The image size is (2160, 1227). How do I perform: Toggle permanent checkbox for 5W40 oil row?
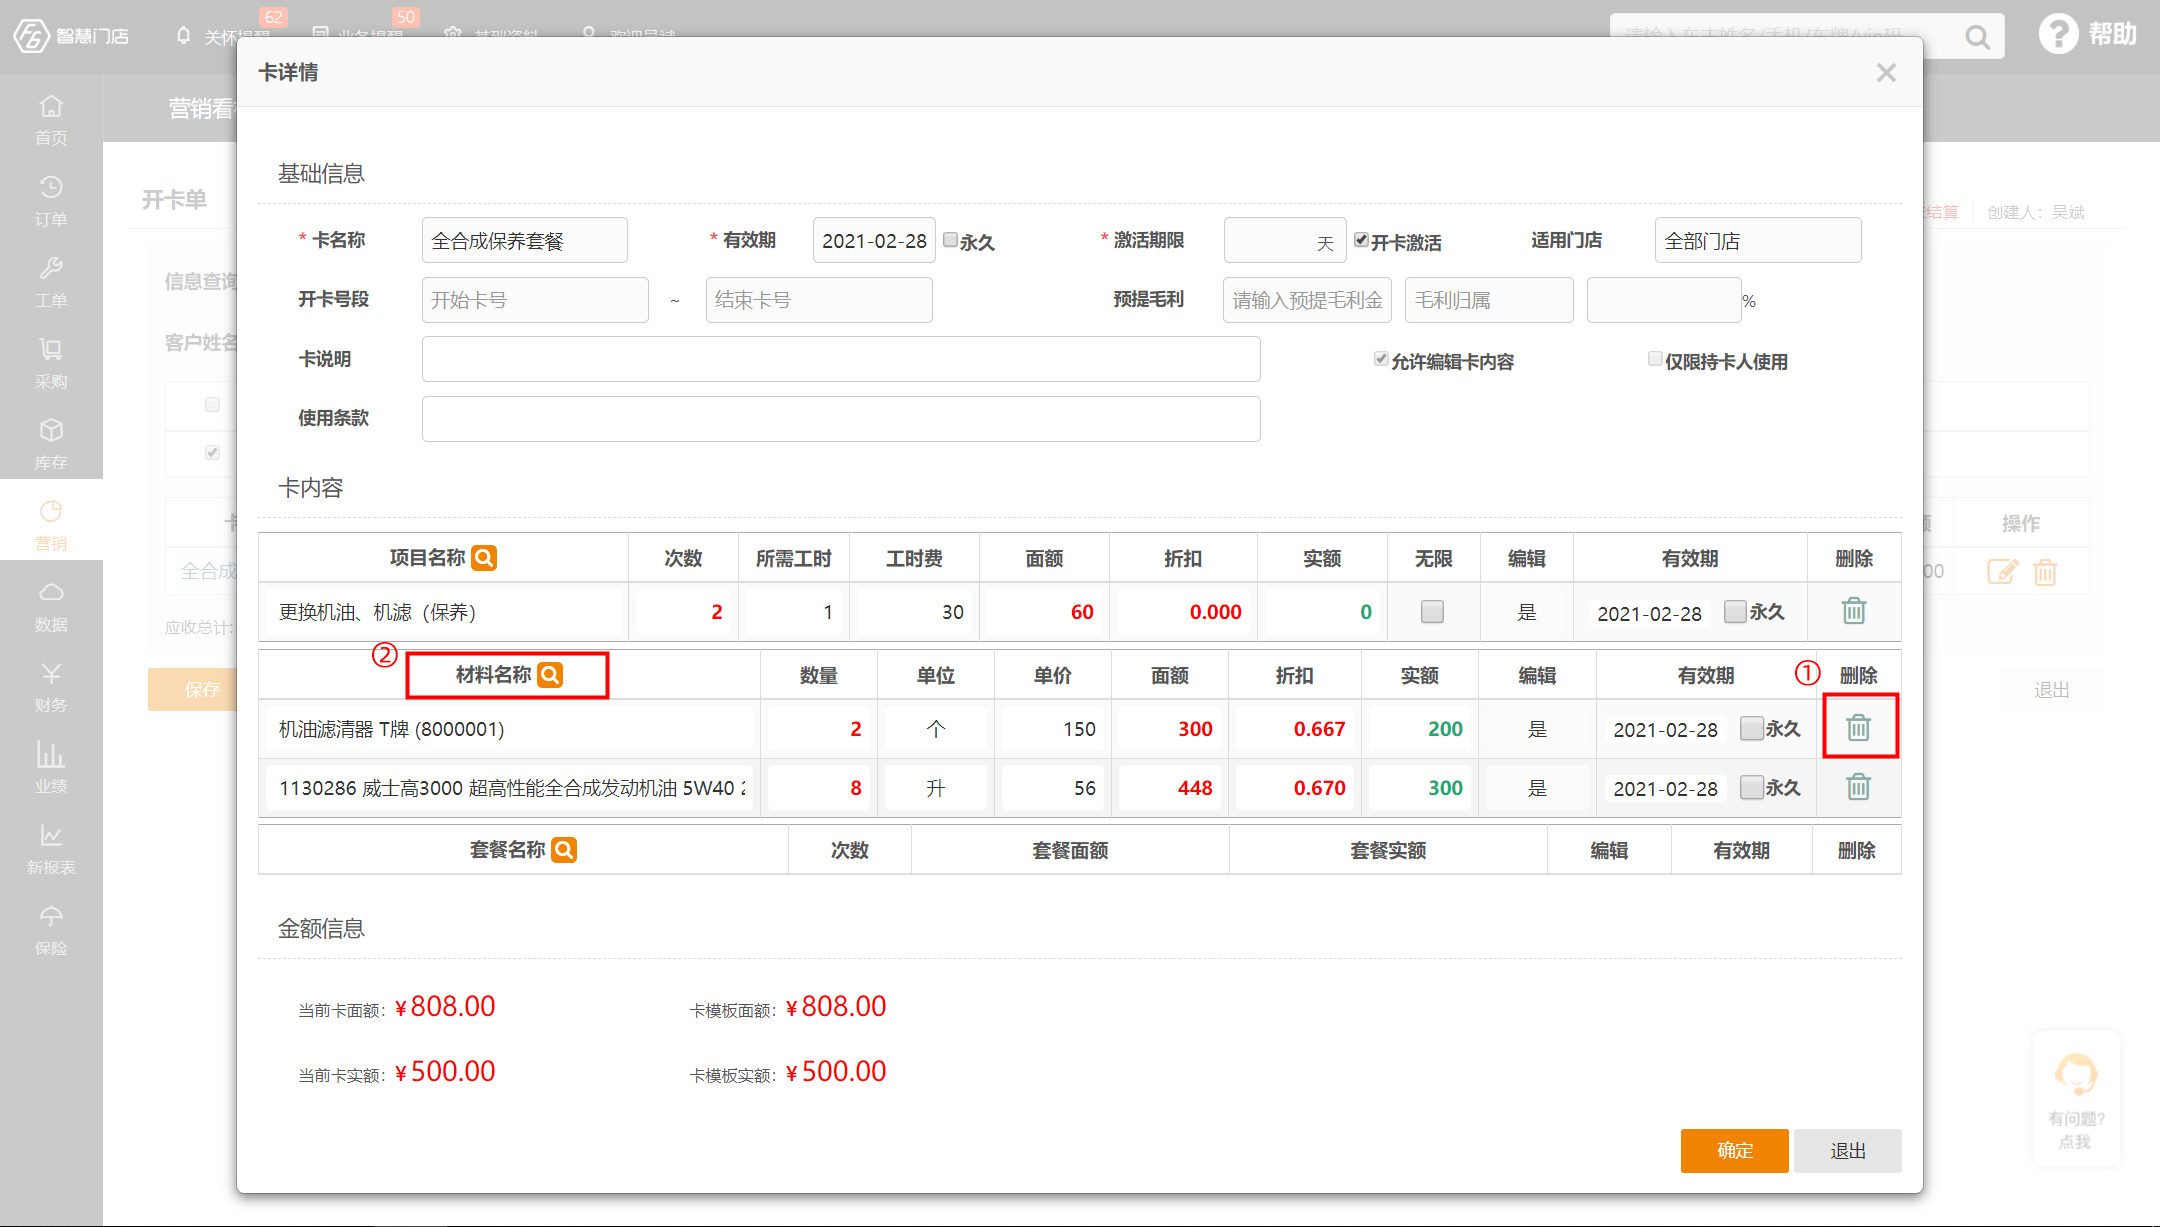(1751, 787)
